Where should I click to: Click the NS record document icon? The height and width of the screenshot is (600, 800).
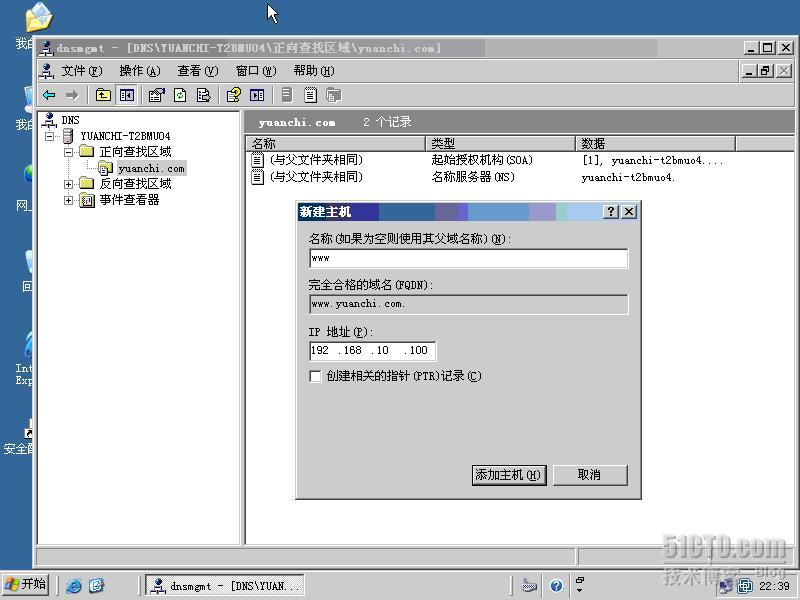click(257, 177)
